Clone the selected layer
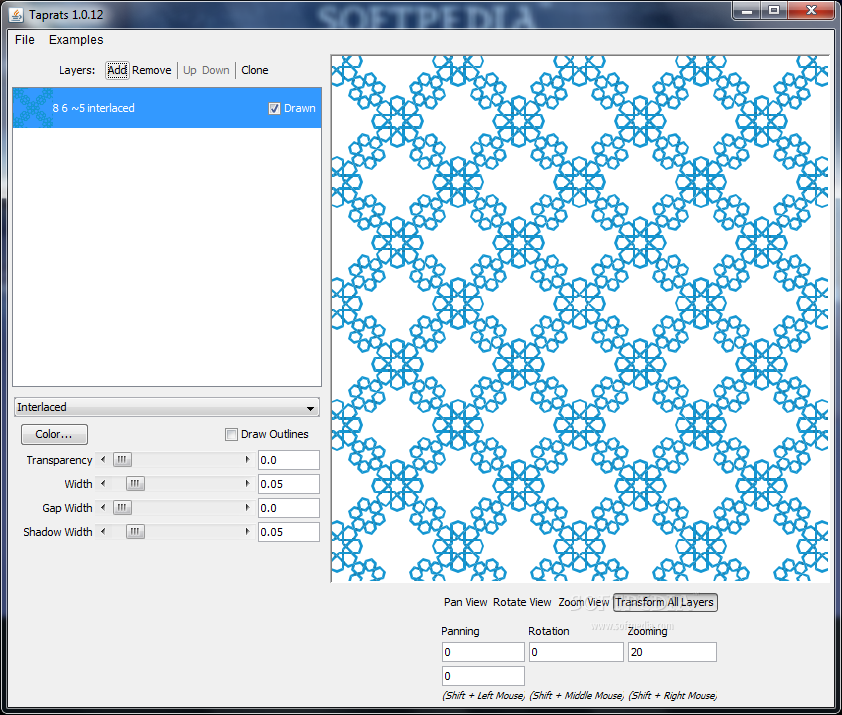 pyautogui.click(x=255, y=70)
